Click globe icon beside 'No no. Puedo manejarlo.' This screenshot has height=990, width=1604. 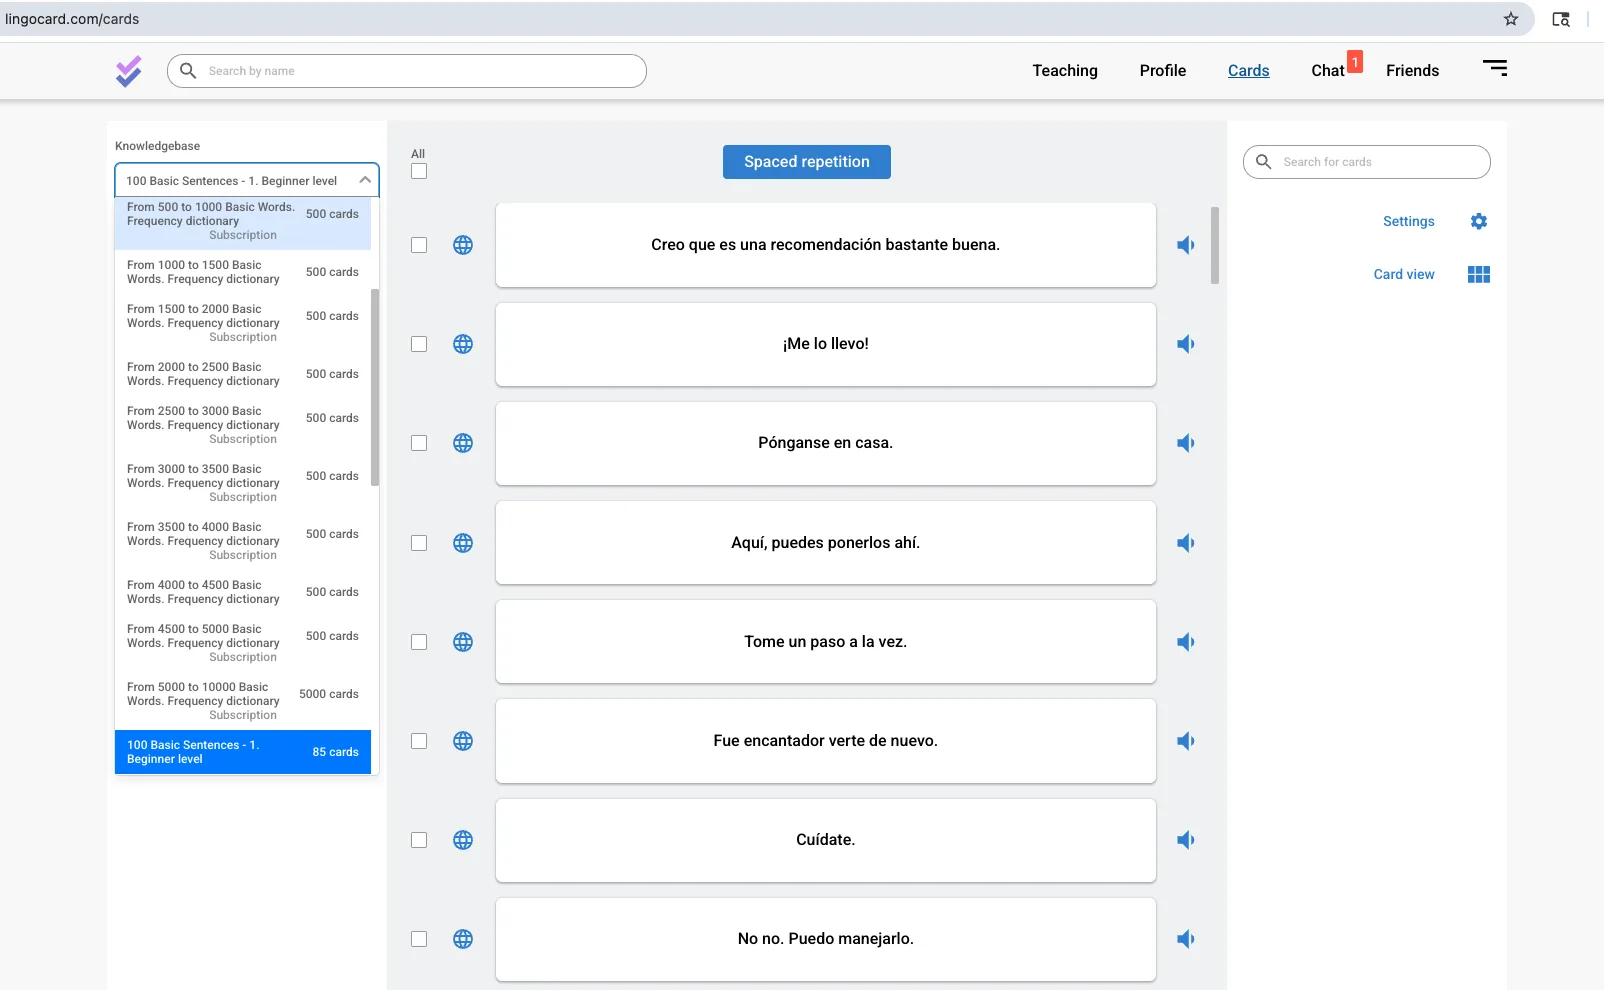pyautogui.click(x=463, y=939)
